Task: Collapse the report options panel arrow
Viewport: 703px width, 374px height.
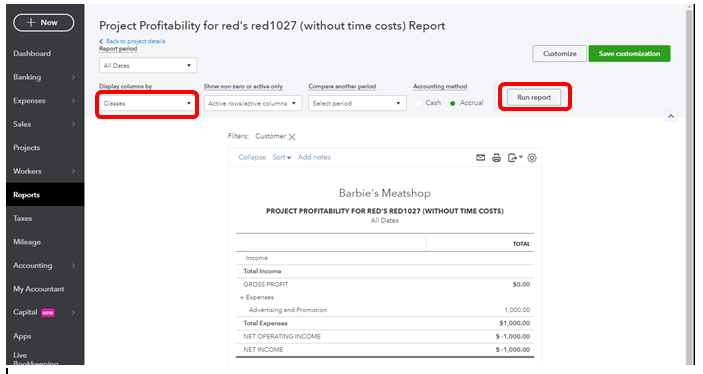Action: click(x=671, y=116)
